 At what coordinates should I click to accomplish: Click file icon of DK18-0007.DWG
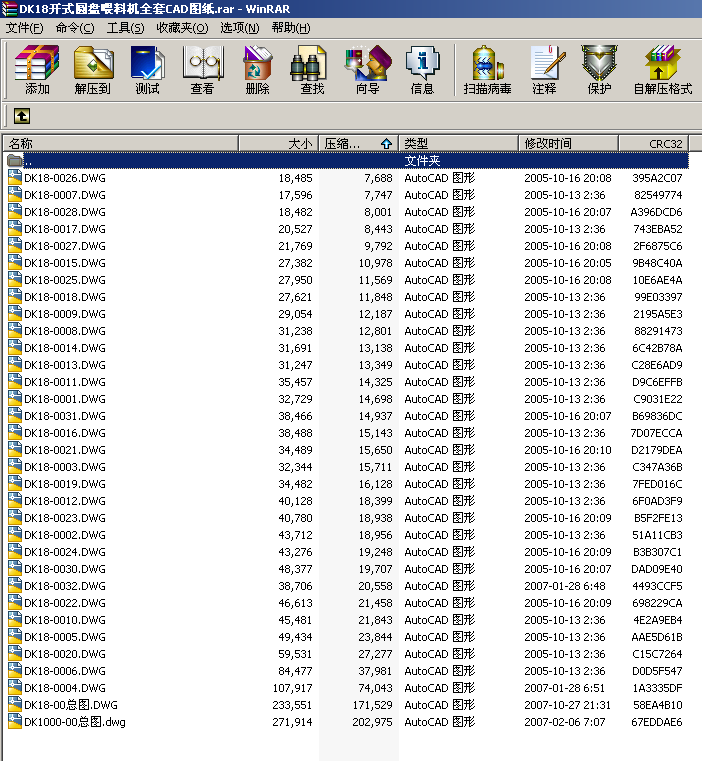point(15,195)
